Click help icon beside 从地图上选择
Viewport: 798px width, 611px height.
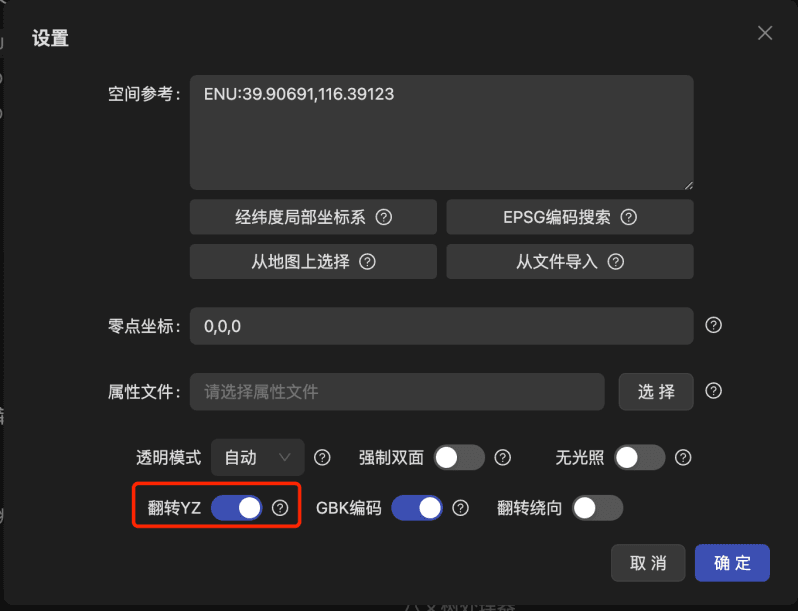tap(367, 261)
